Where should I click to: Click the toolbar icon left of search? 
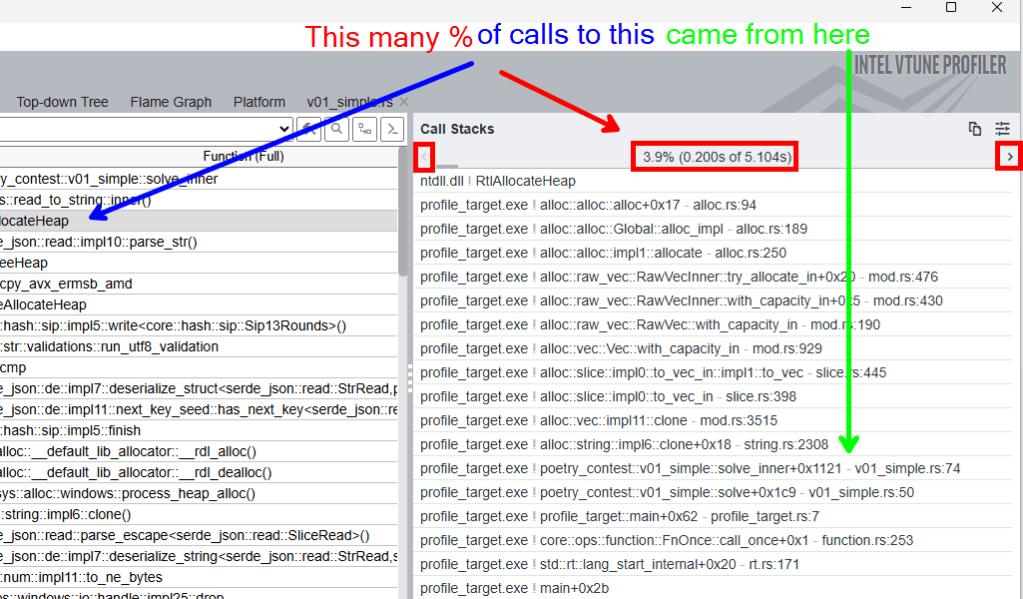[x=309, y=129]
